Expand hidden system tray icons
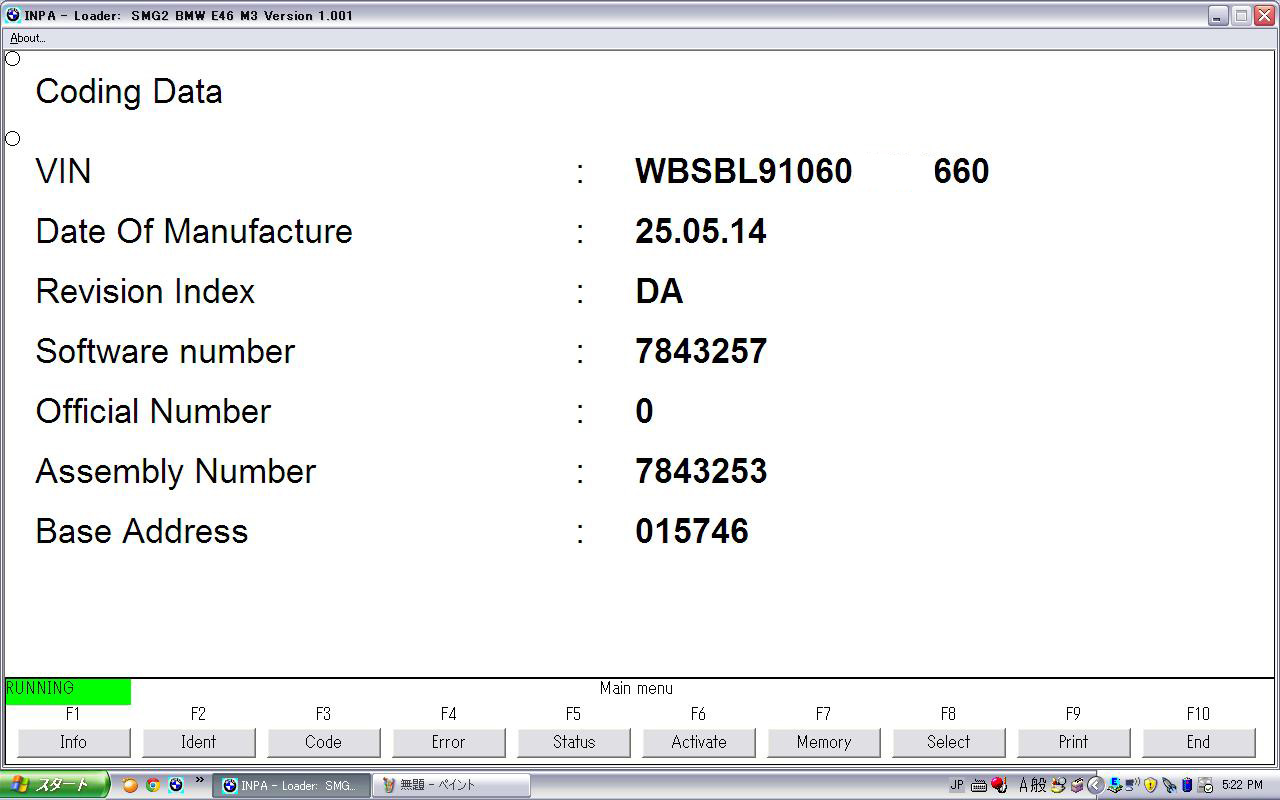The image size is (1280, 800). (x=1095, y=785)
